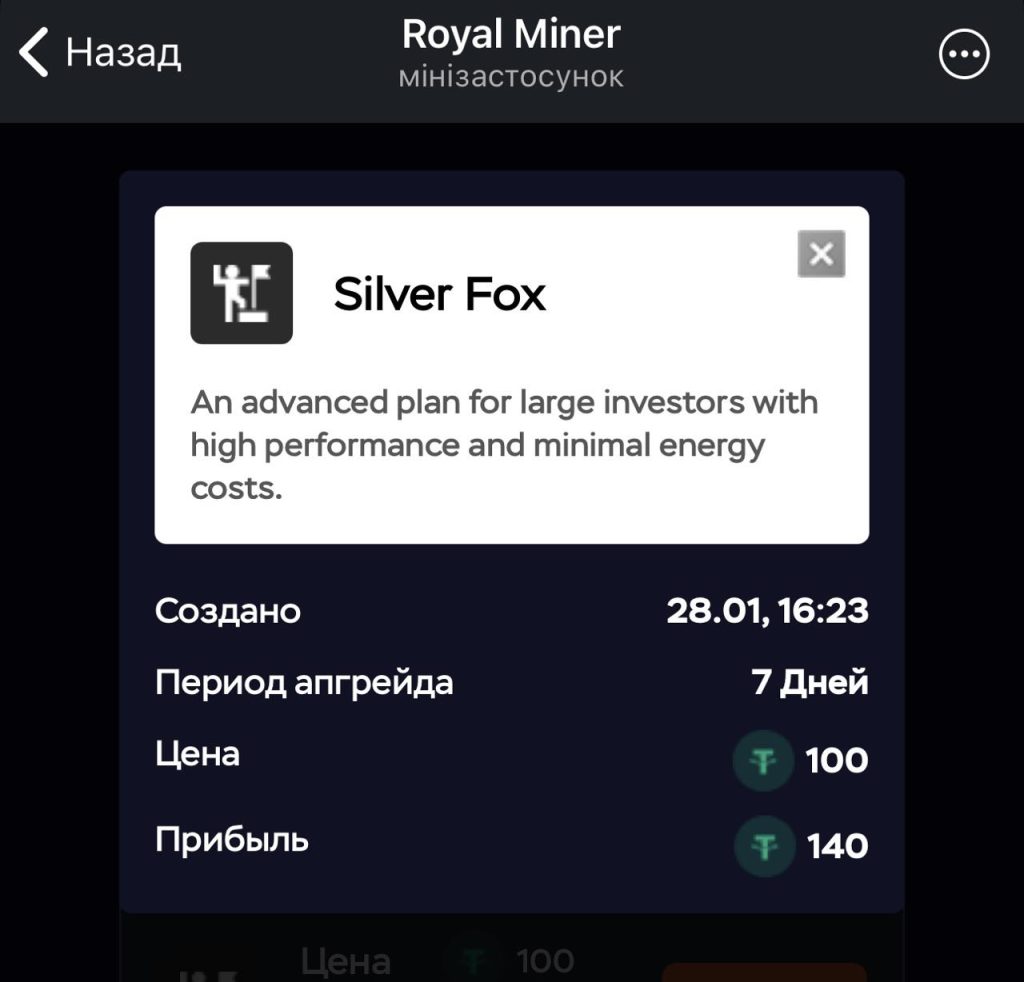Select the 7 Дней upgrade period value
Image resolution: width=1024 pixels, height=982 pixels.
coord(809,683)
